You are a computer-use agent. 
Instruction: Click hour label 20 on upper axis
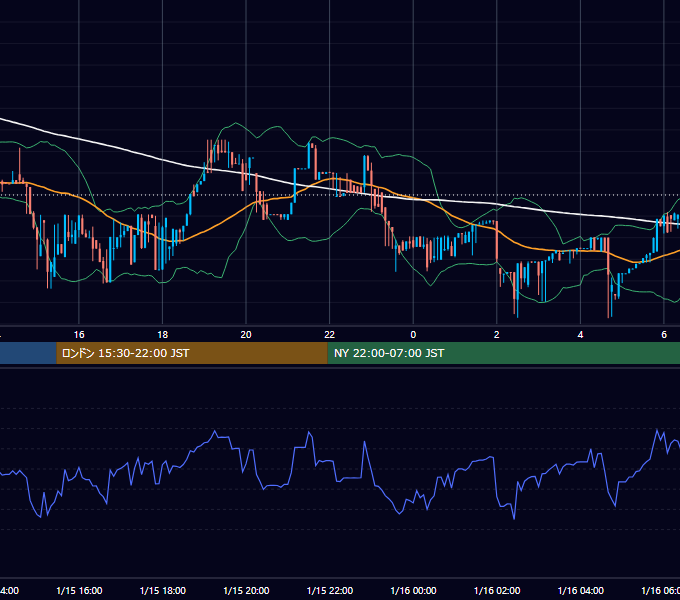click(246, 335)
